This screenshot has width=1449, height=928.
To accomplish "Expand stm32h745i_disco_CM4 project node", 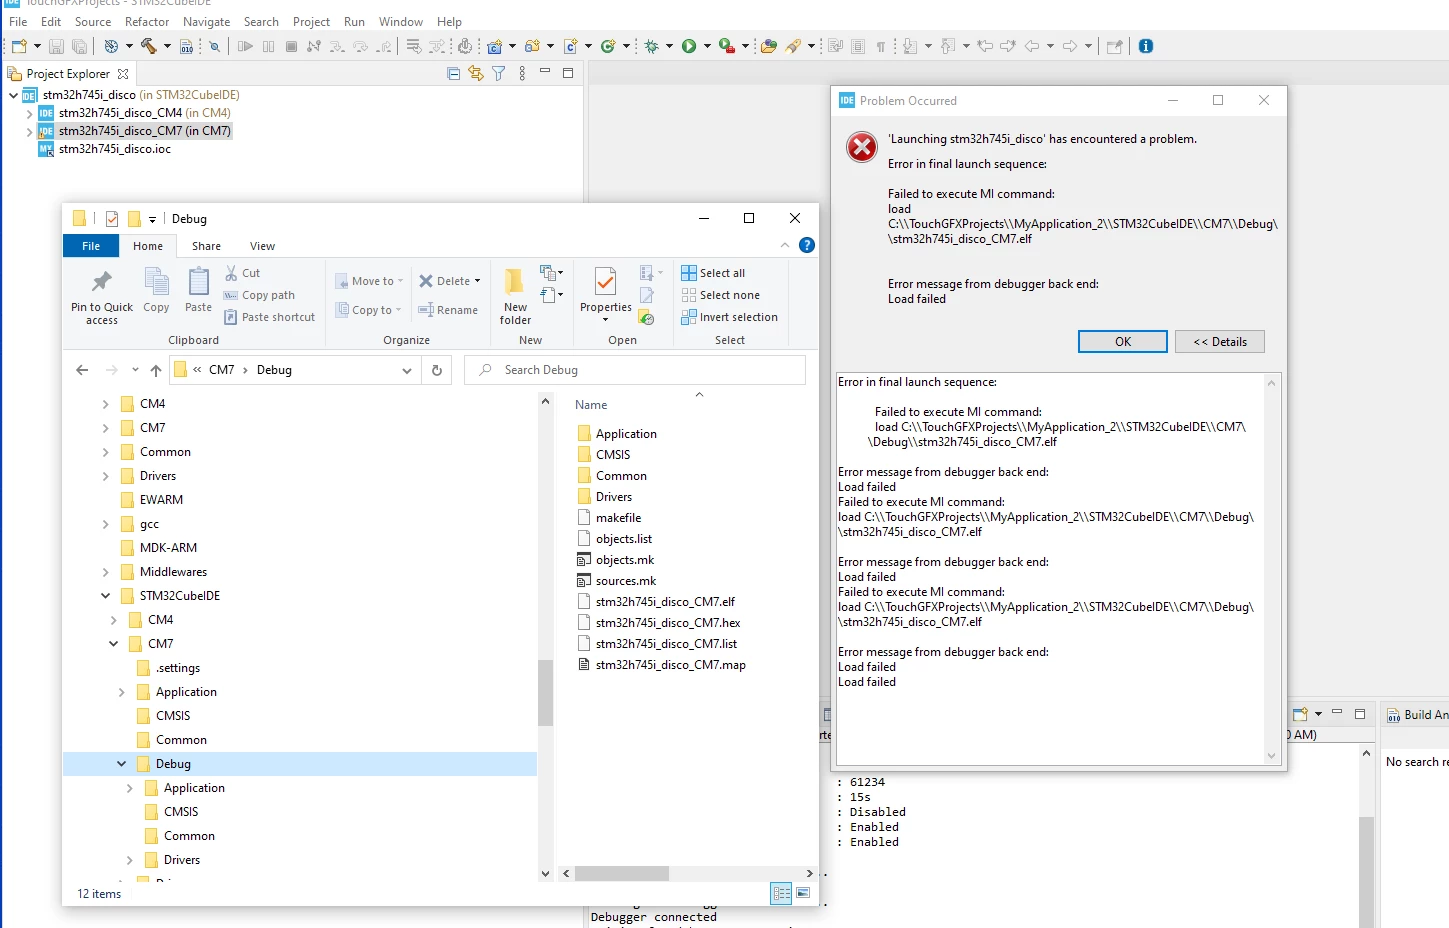I will (29, 113).
